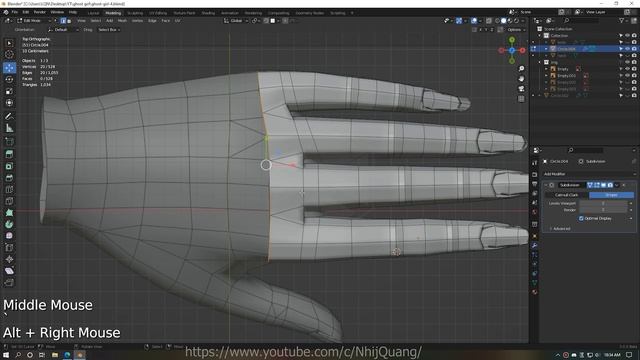Pick the Measure ruler tool
Image resolution: width=640 pixels, height=360 pixels.
pos(9,129)
